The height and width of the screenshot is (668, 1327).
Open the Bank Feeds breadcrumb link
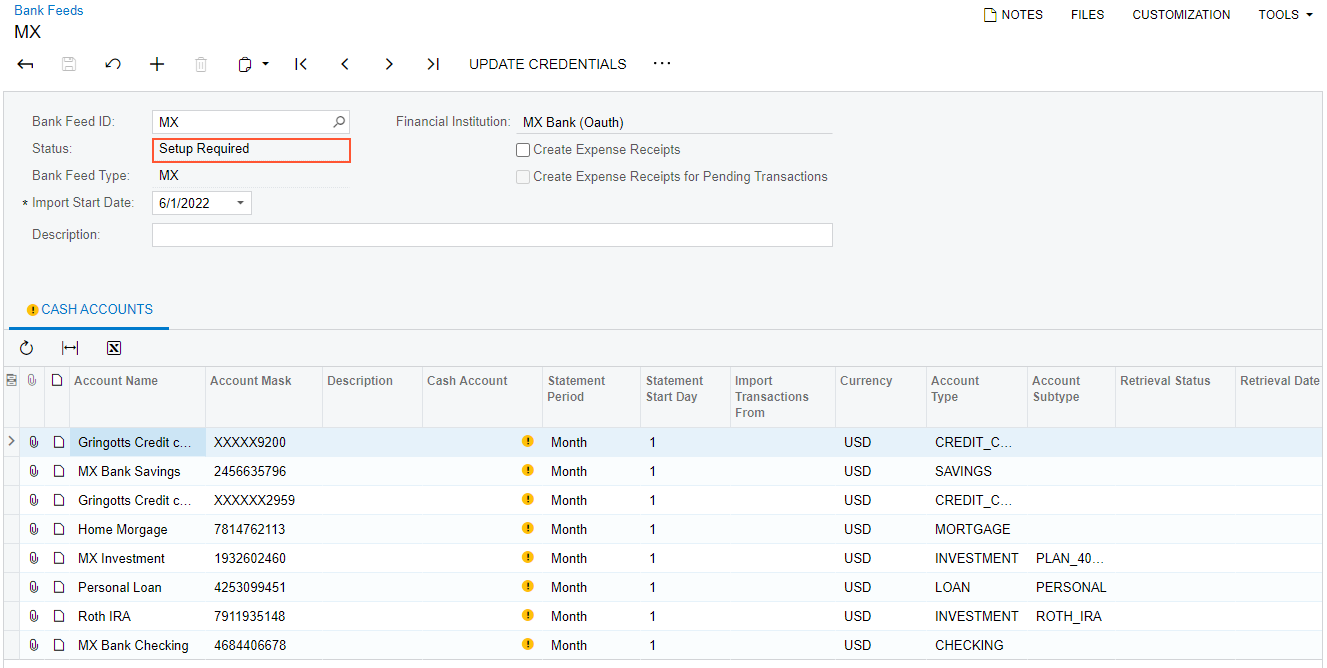pyautogui.click(x=49, y=10)
